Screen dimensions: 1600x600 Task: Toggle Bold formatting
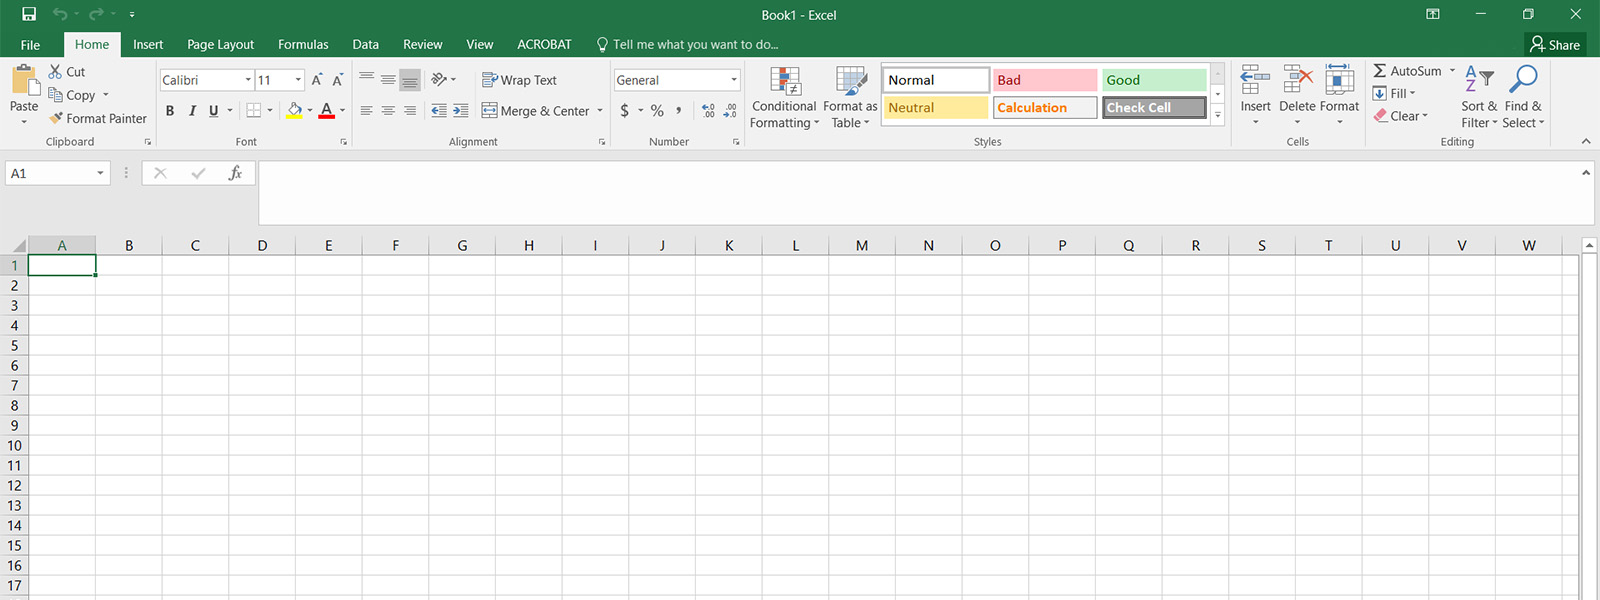click(170, 111)
